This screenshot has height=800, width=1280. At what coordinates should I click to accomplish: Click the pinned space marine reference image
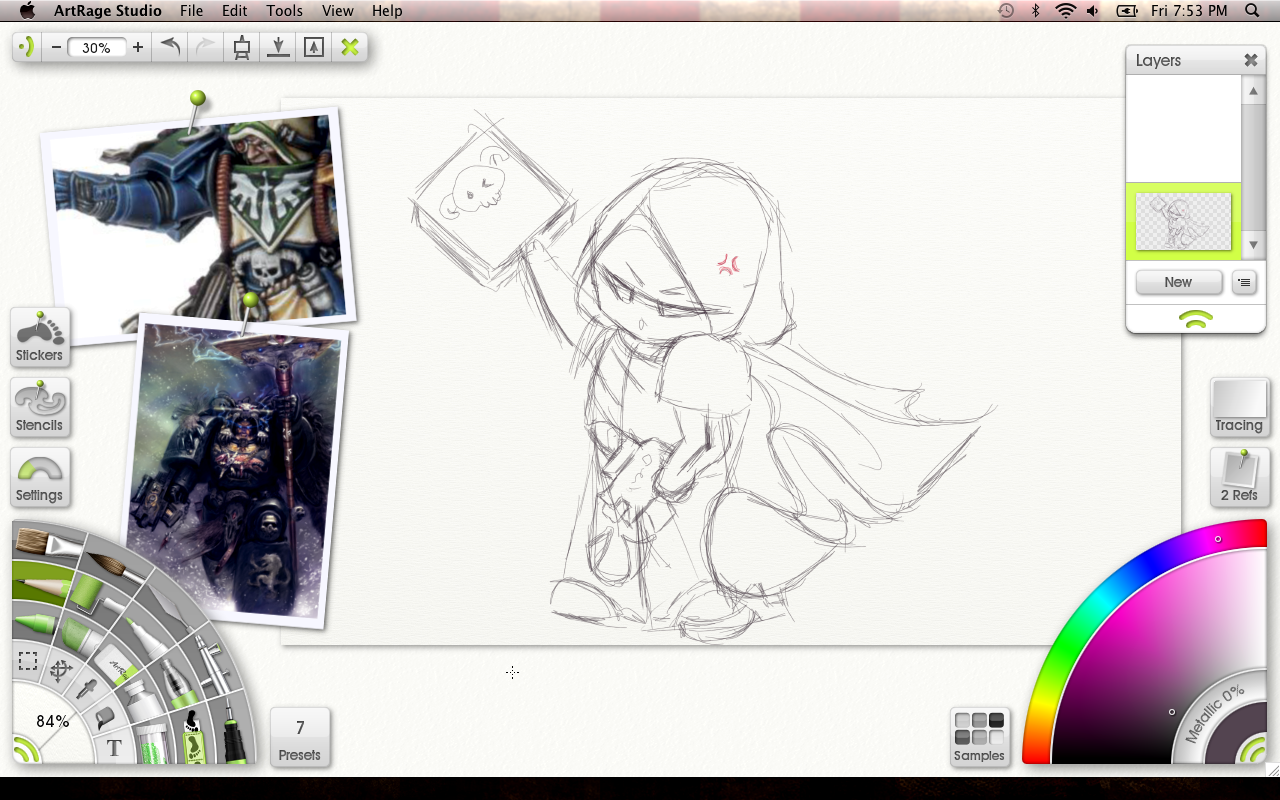point(198,226)
